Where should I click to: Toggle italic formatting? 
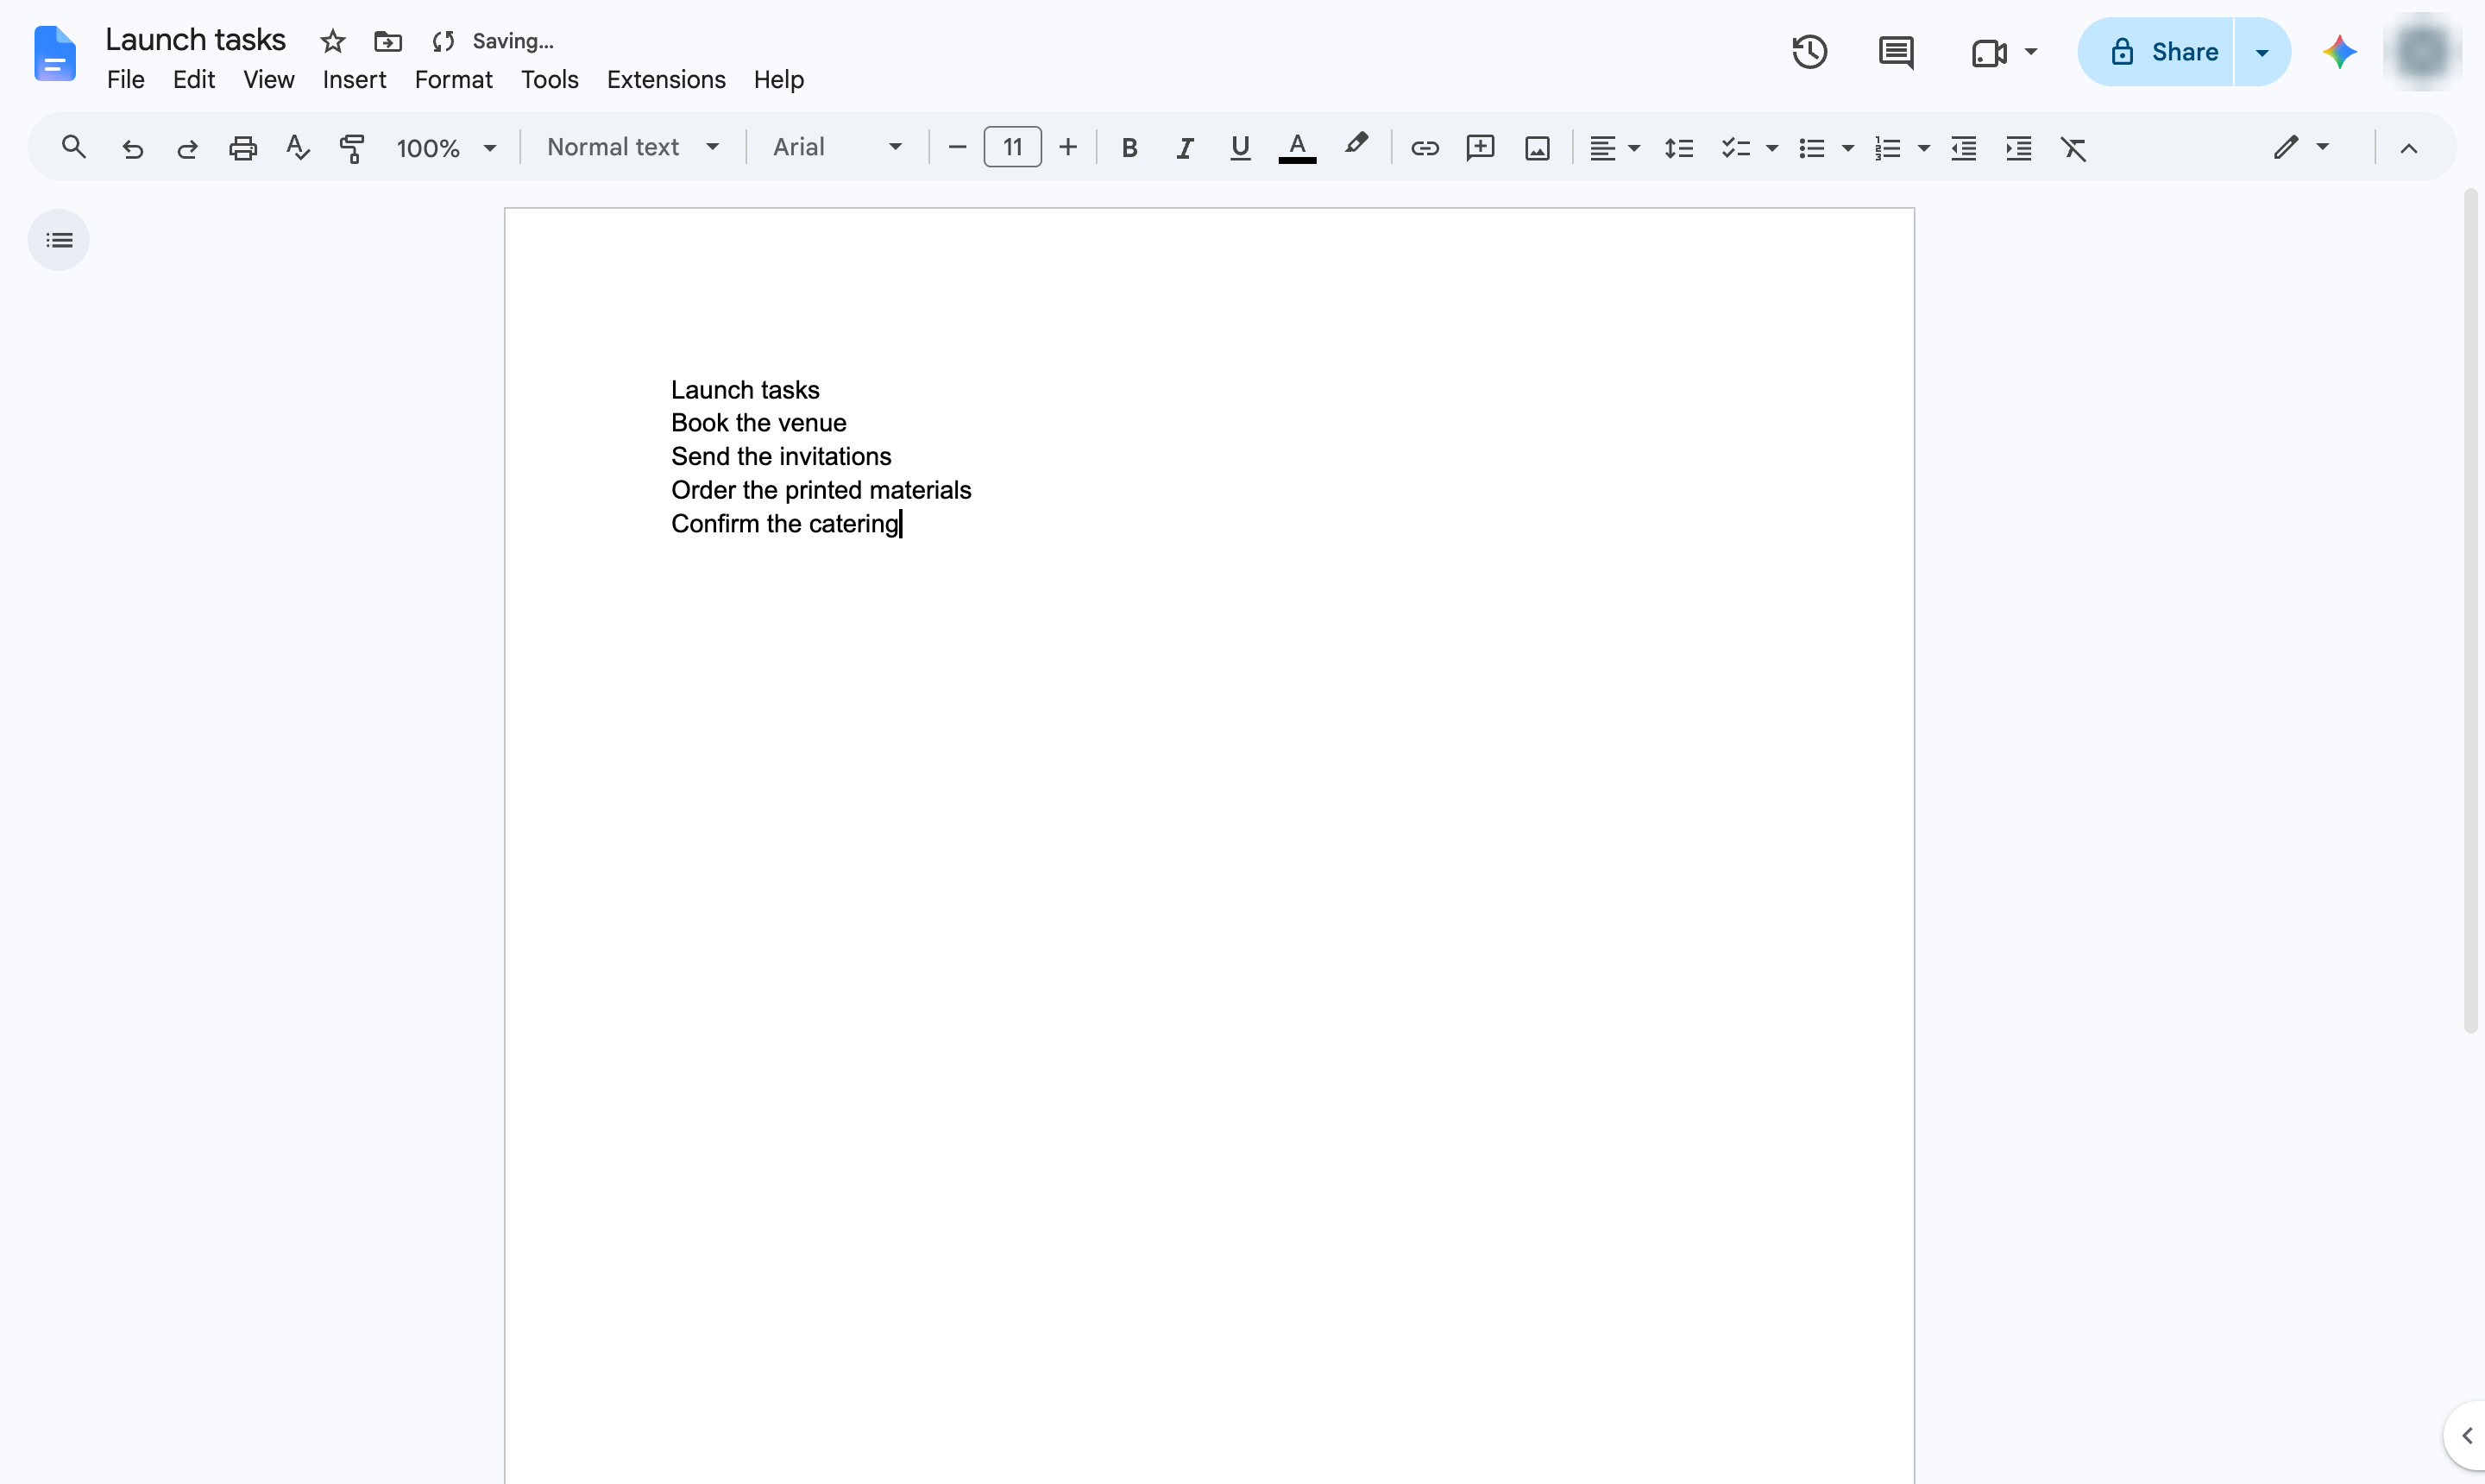(1184, 148)
